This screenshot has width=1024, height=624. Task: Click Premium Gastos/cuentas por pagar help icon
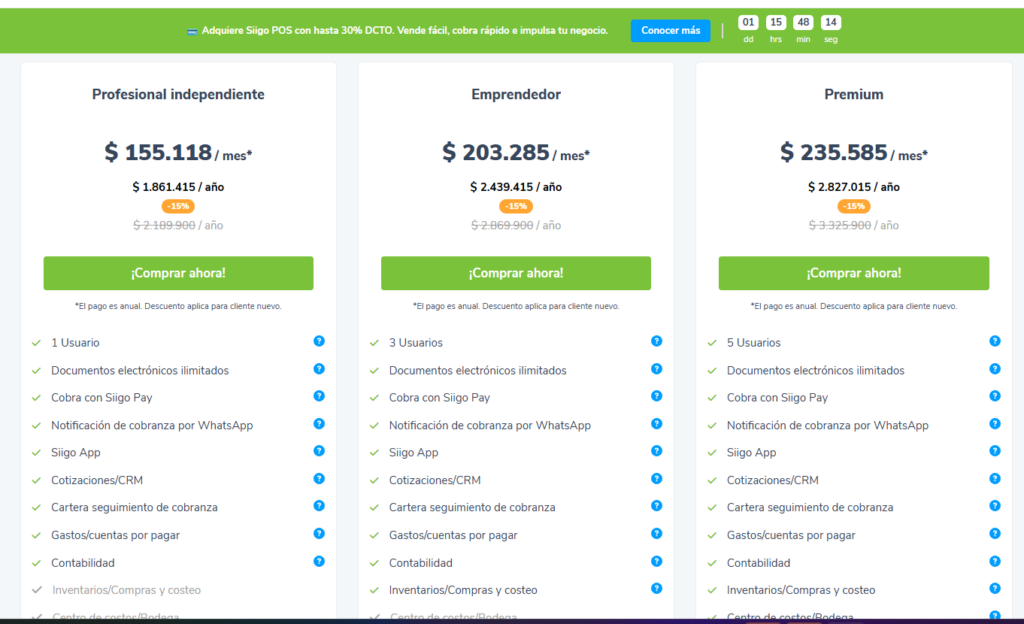click(x=995, y=533)
